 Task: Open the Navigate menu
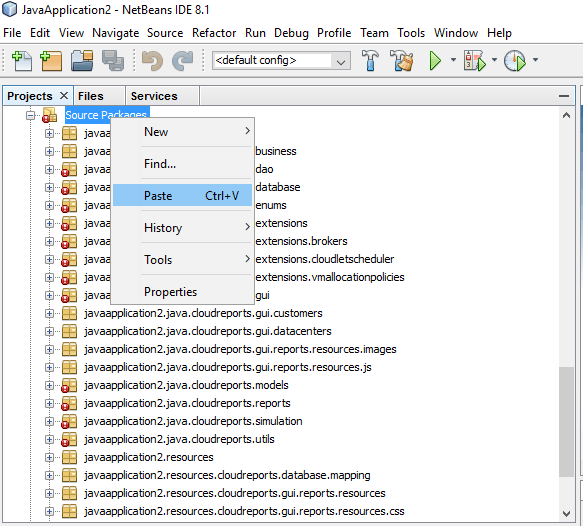click(x=116, y=33)
